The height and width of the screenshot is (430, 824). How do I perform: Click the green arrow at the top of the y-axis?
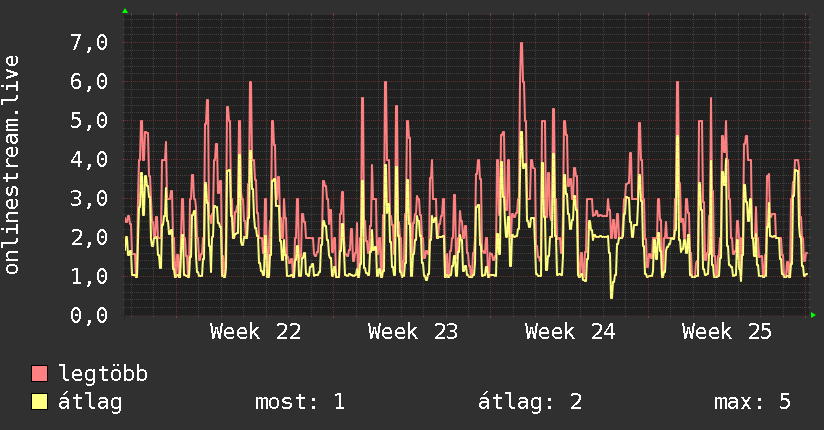pyautogui.click(x=125, y=11)
